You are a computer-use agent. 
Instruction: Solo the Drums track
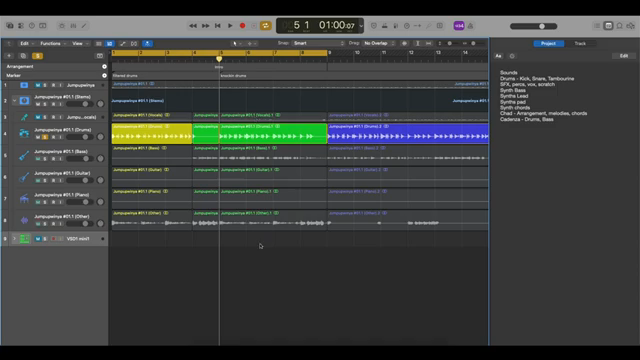[45, 137]
